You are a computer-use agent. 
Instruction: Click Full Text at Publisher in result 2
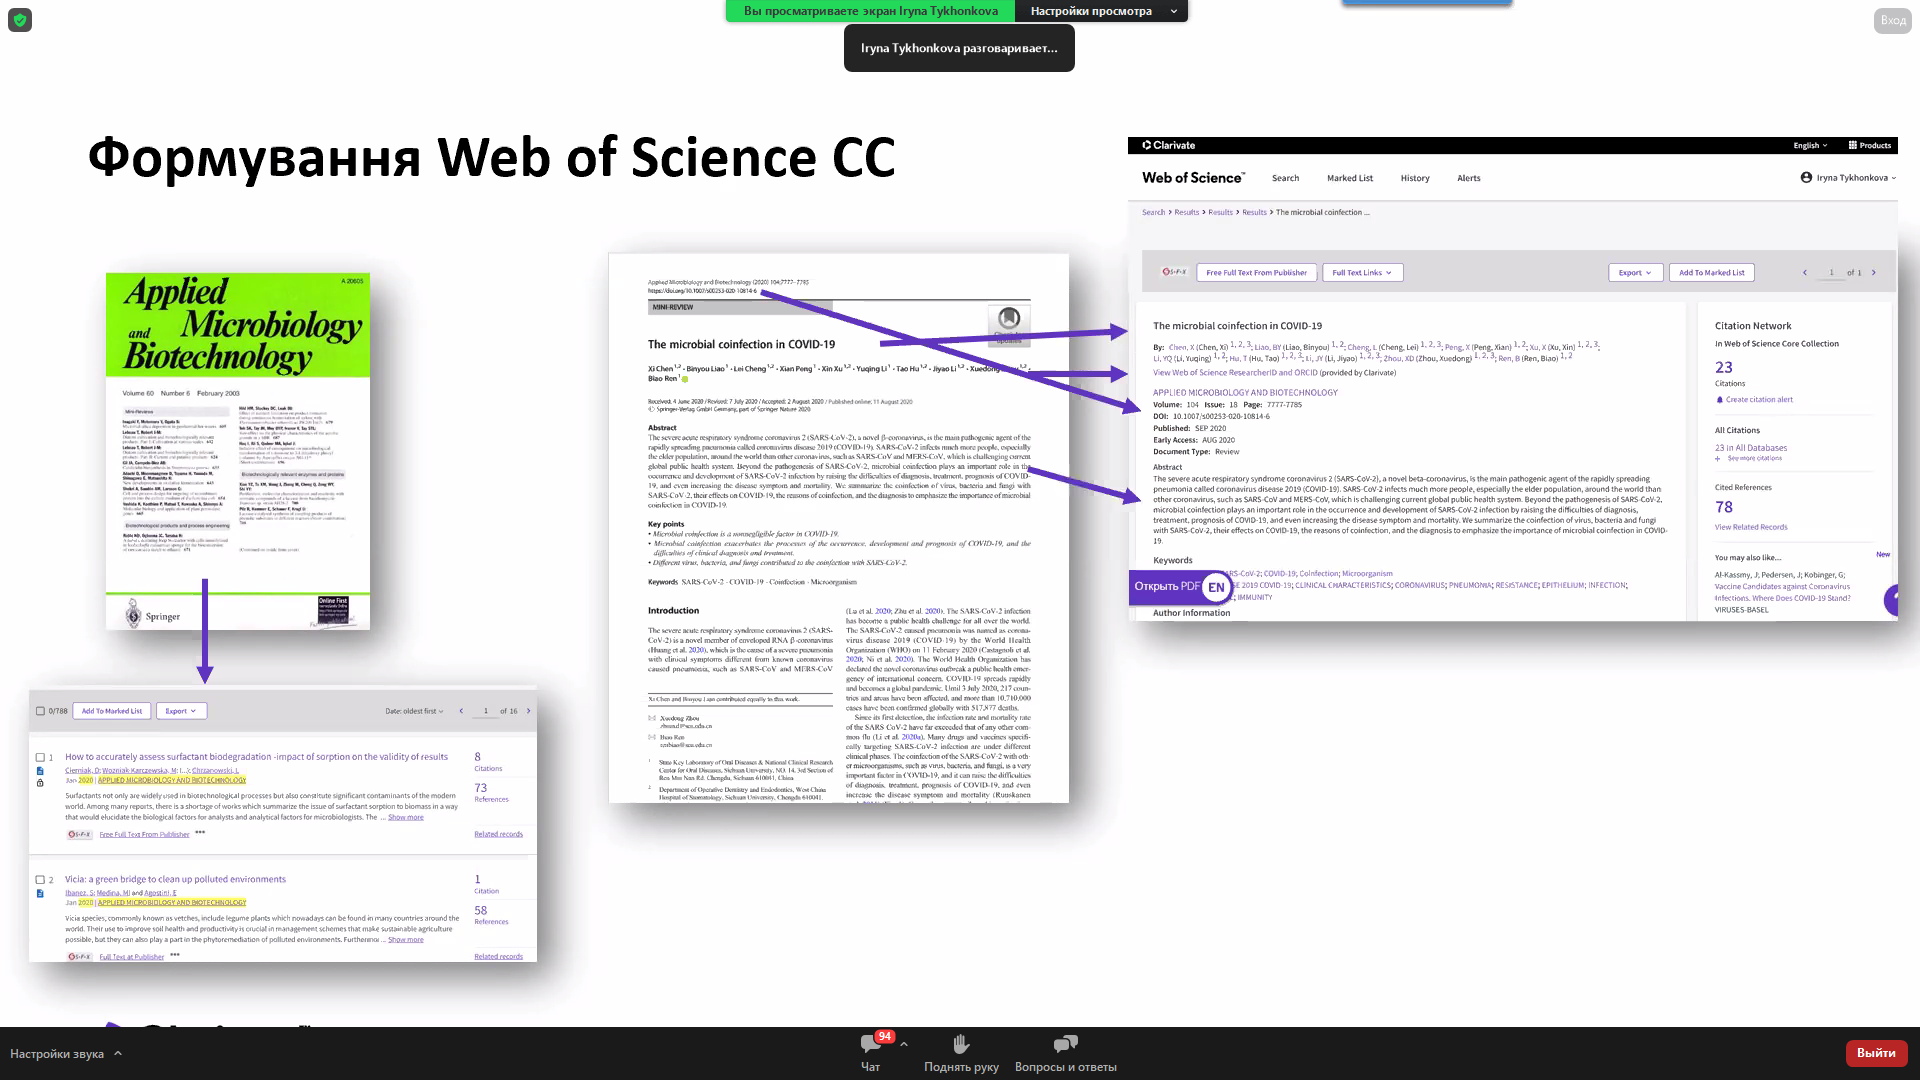click(x=131, y=957)
